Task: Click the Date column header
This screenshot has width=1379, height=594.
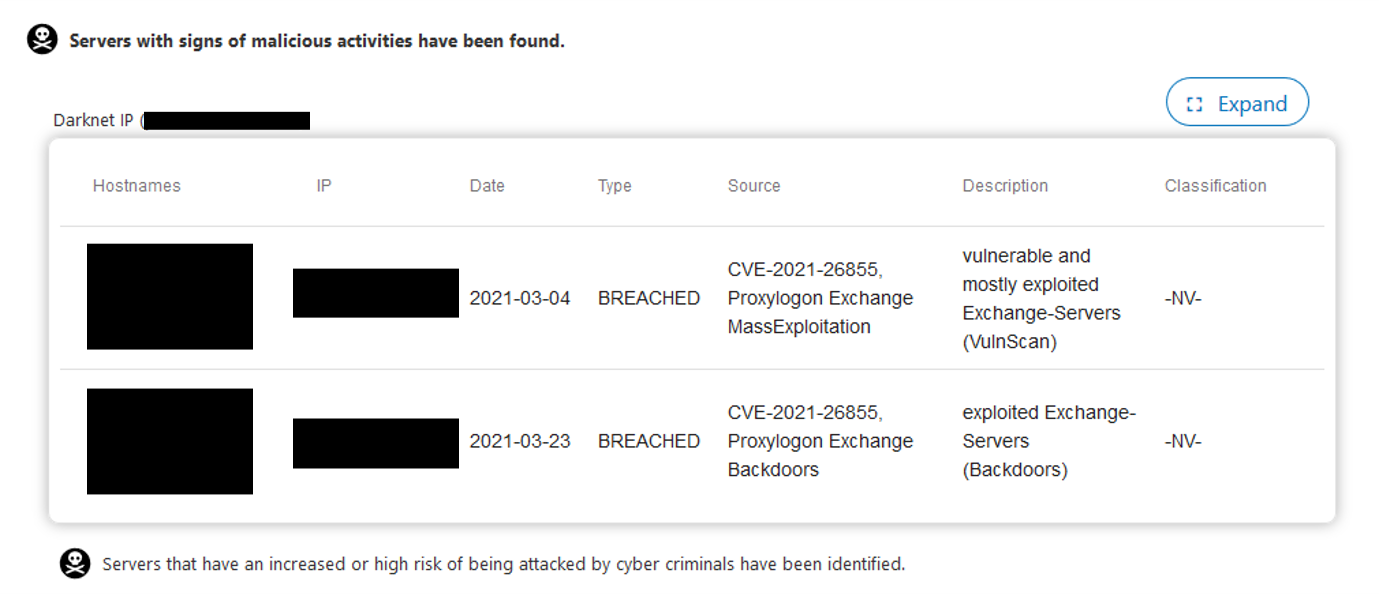Action: pos(487,186)
